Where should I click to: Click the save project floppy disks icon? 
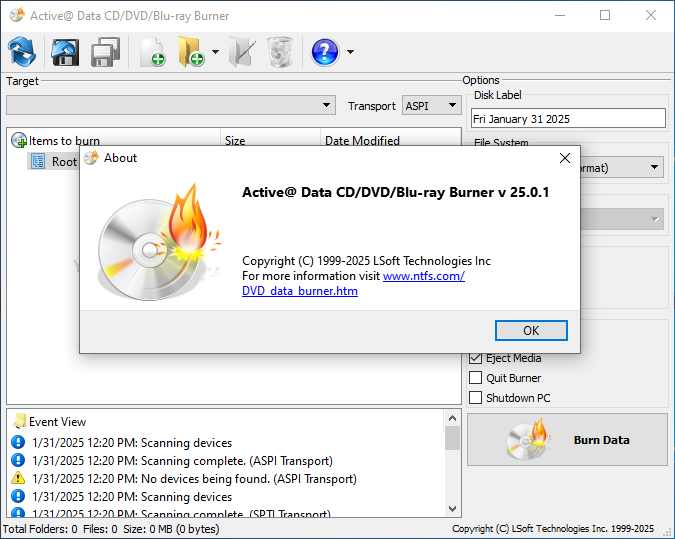tap(105, 52)
